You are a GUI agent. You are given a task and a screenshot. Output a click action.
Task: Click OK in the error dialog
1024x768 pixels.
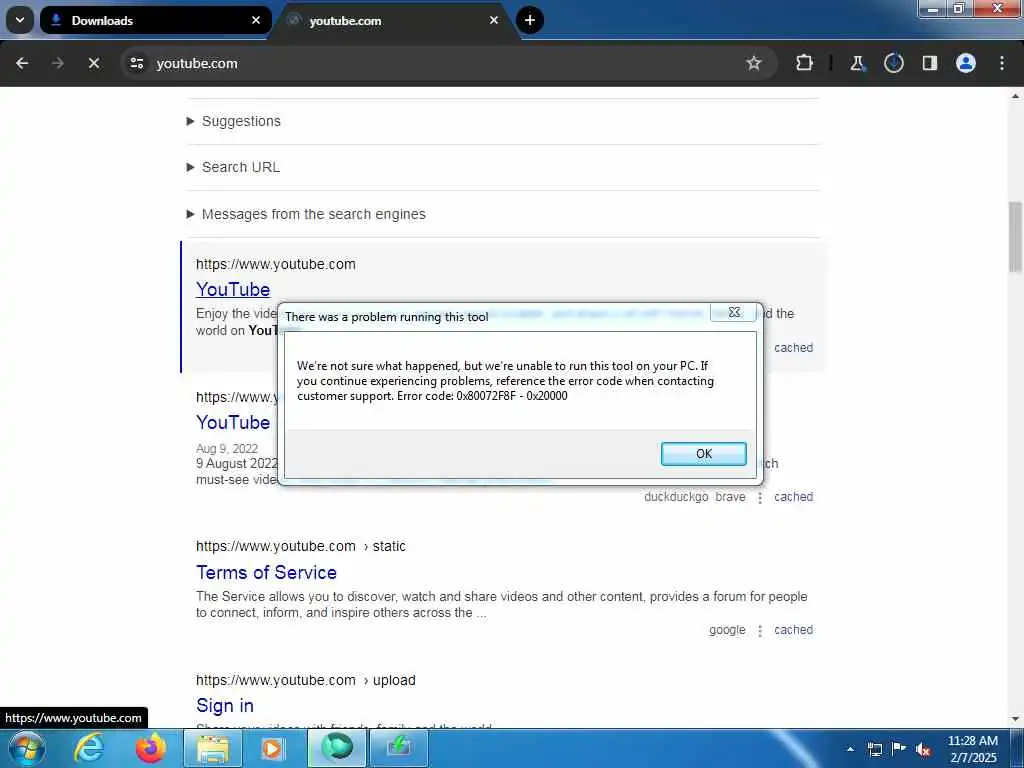coord(703,454)
